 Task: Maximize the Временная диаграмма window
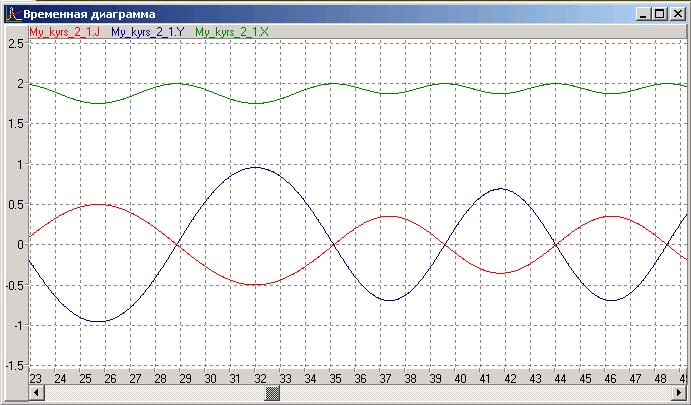[660, 15]
